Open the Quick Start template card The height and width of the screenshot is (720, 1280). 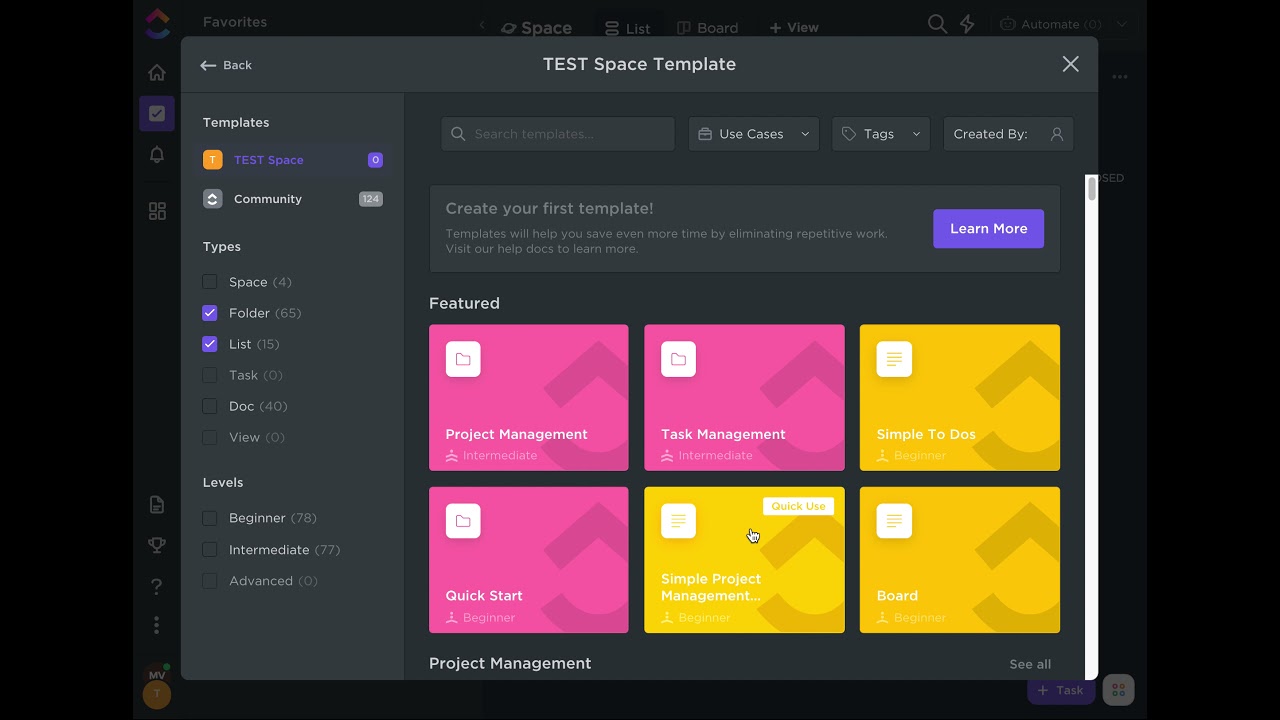pos(529,560)
